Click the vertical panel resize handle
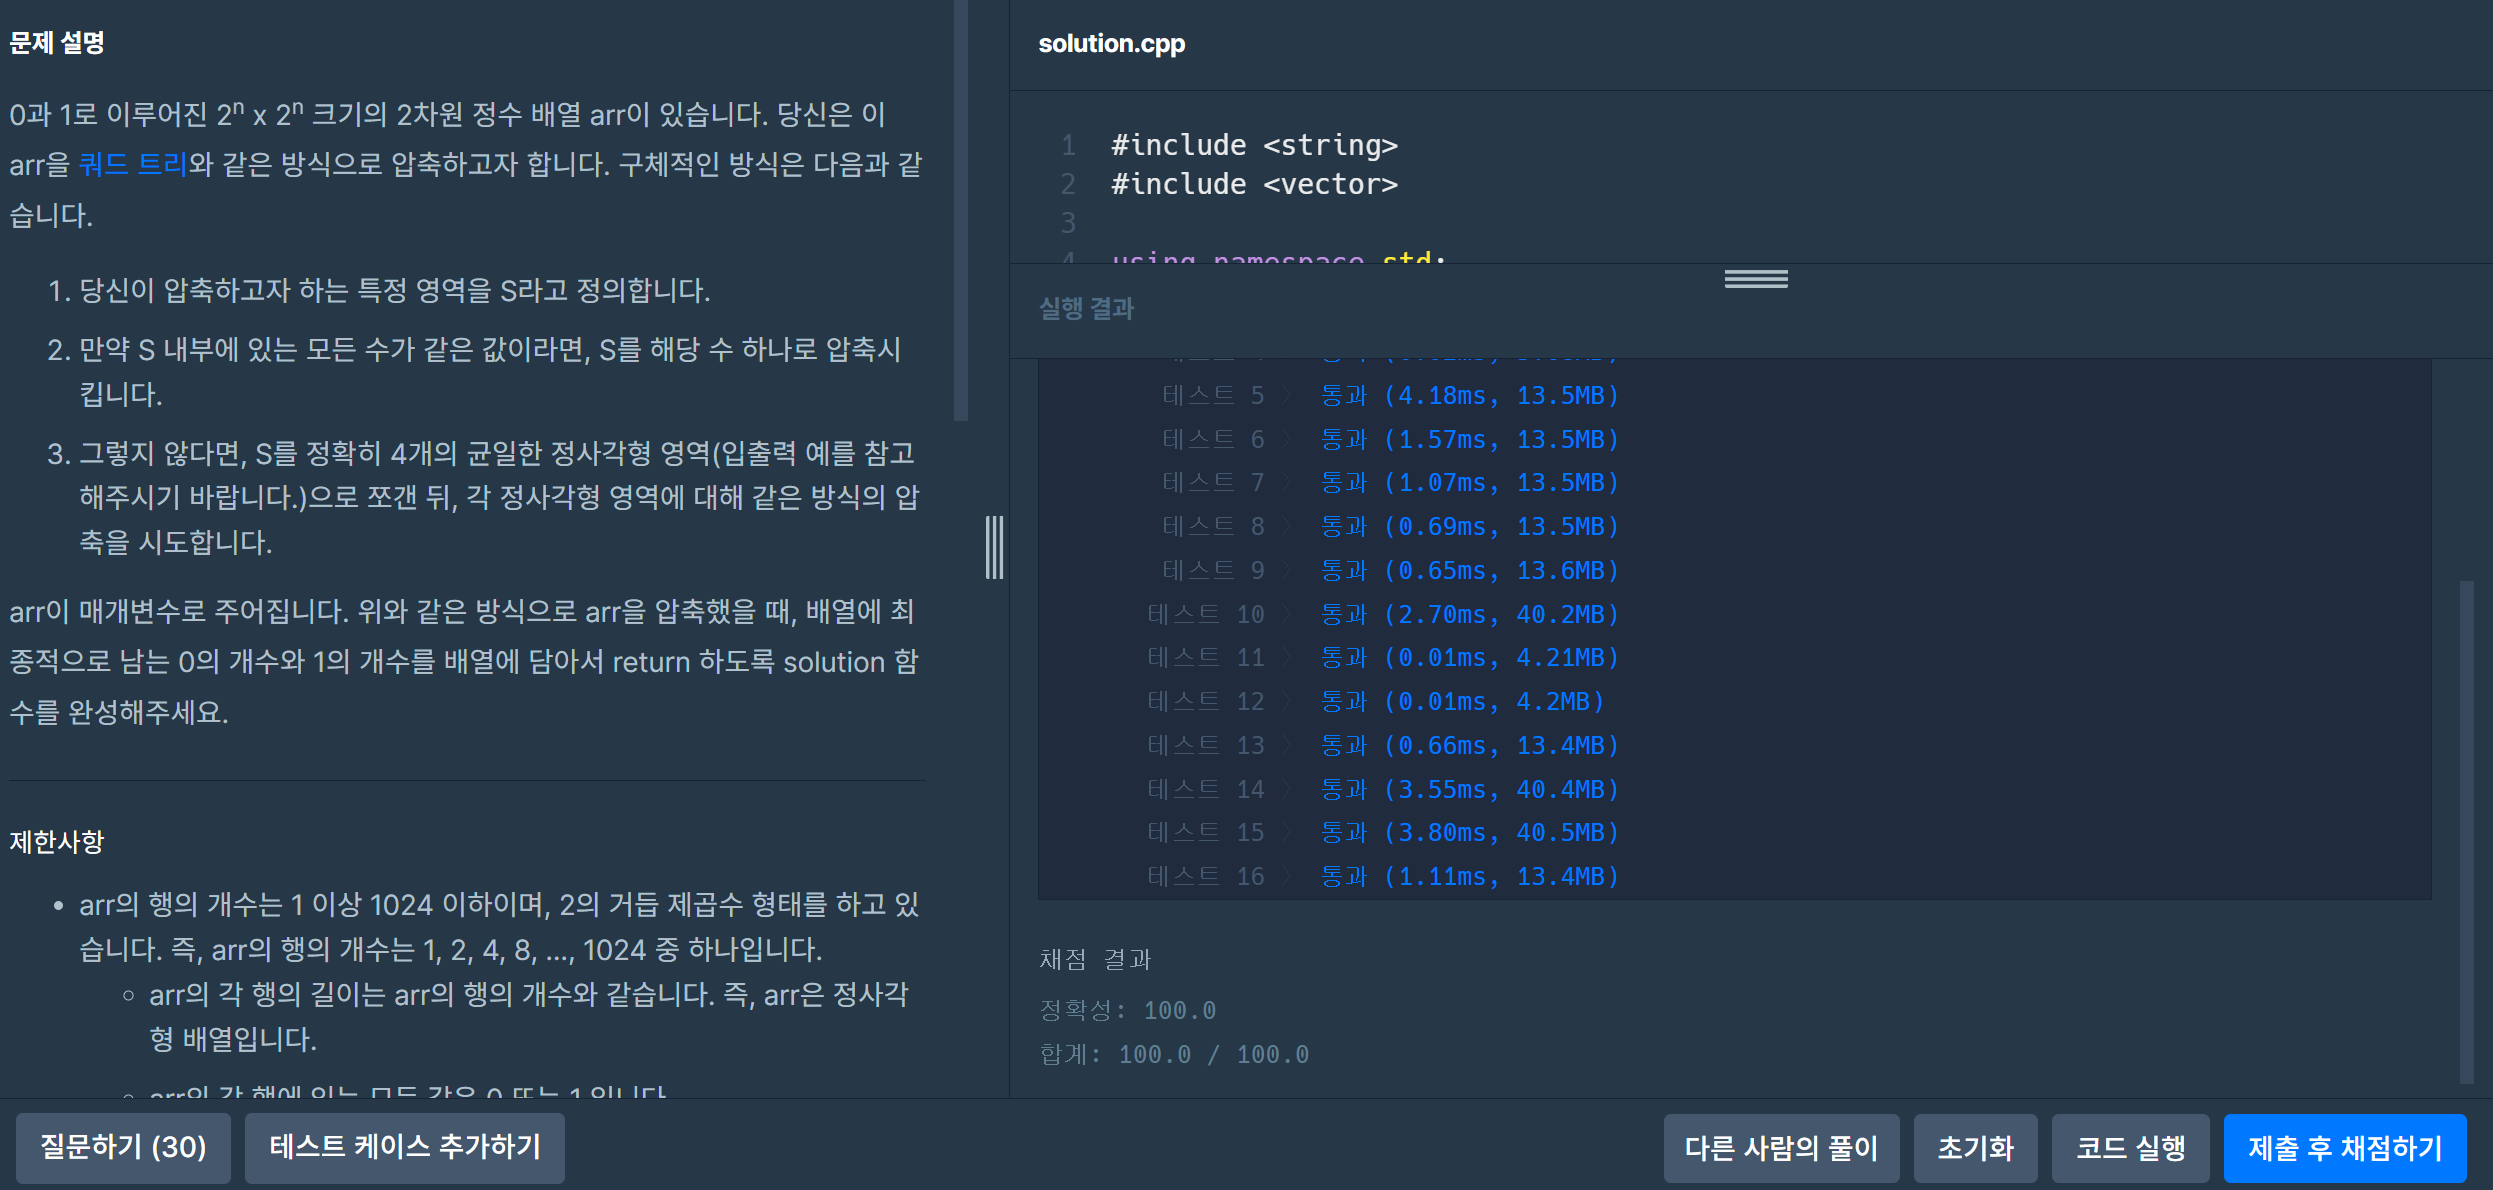Screen dimensions: 2493x1190 pyautogui.click(x=994, y=547)
